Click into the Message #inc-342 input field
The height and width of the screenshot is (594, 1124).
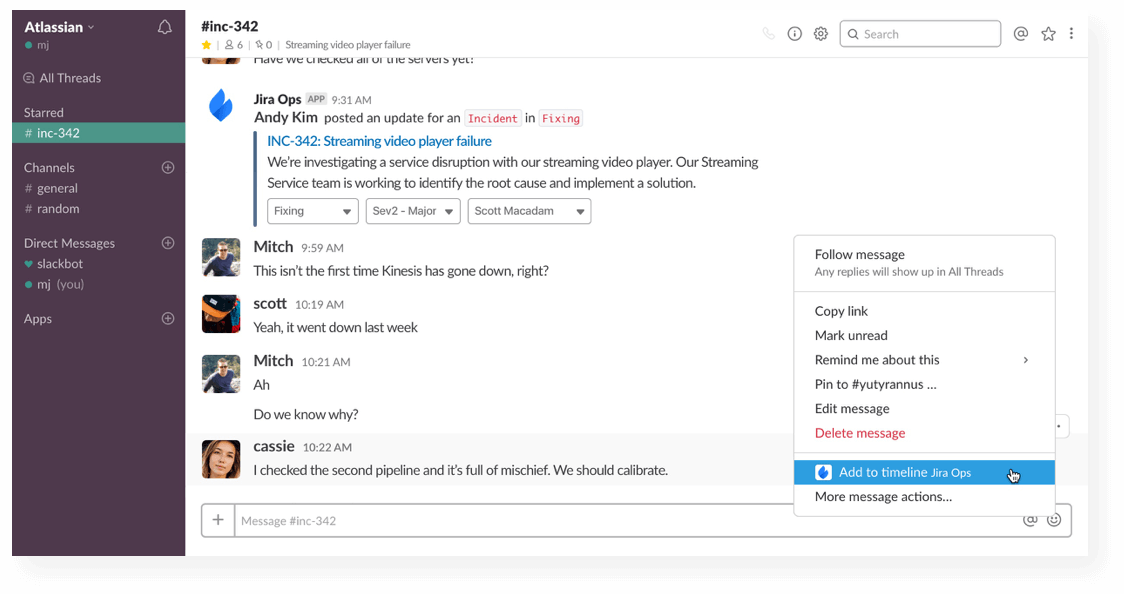tap(500, 519)
